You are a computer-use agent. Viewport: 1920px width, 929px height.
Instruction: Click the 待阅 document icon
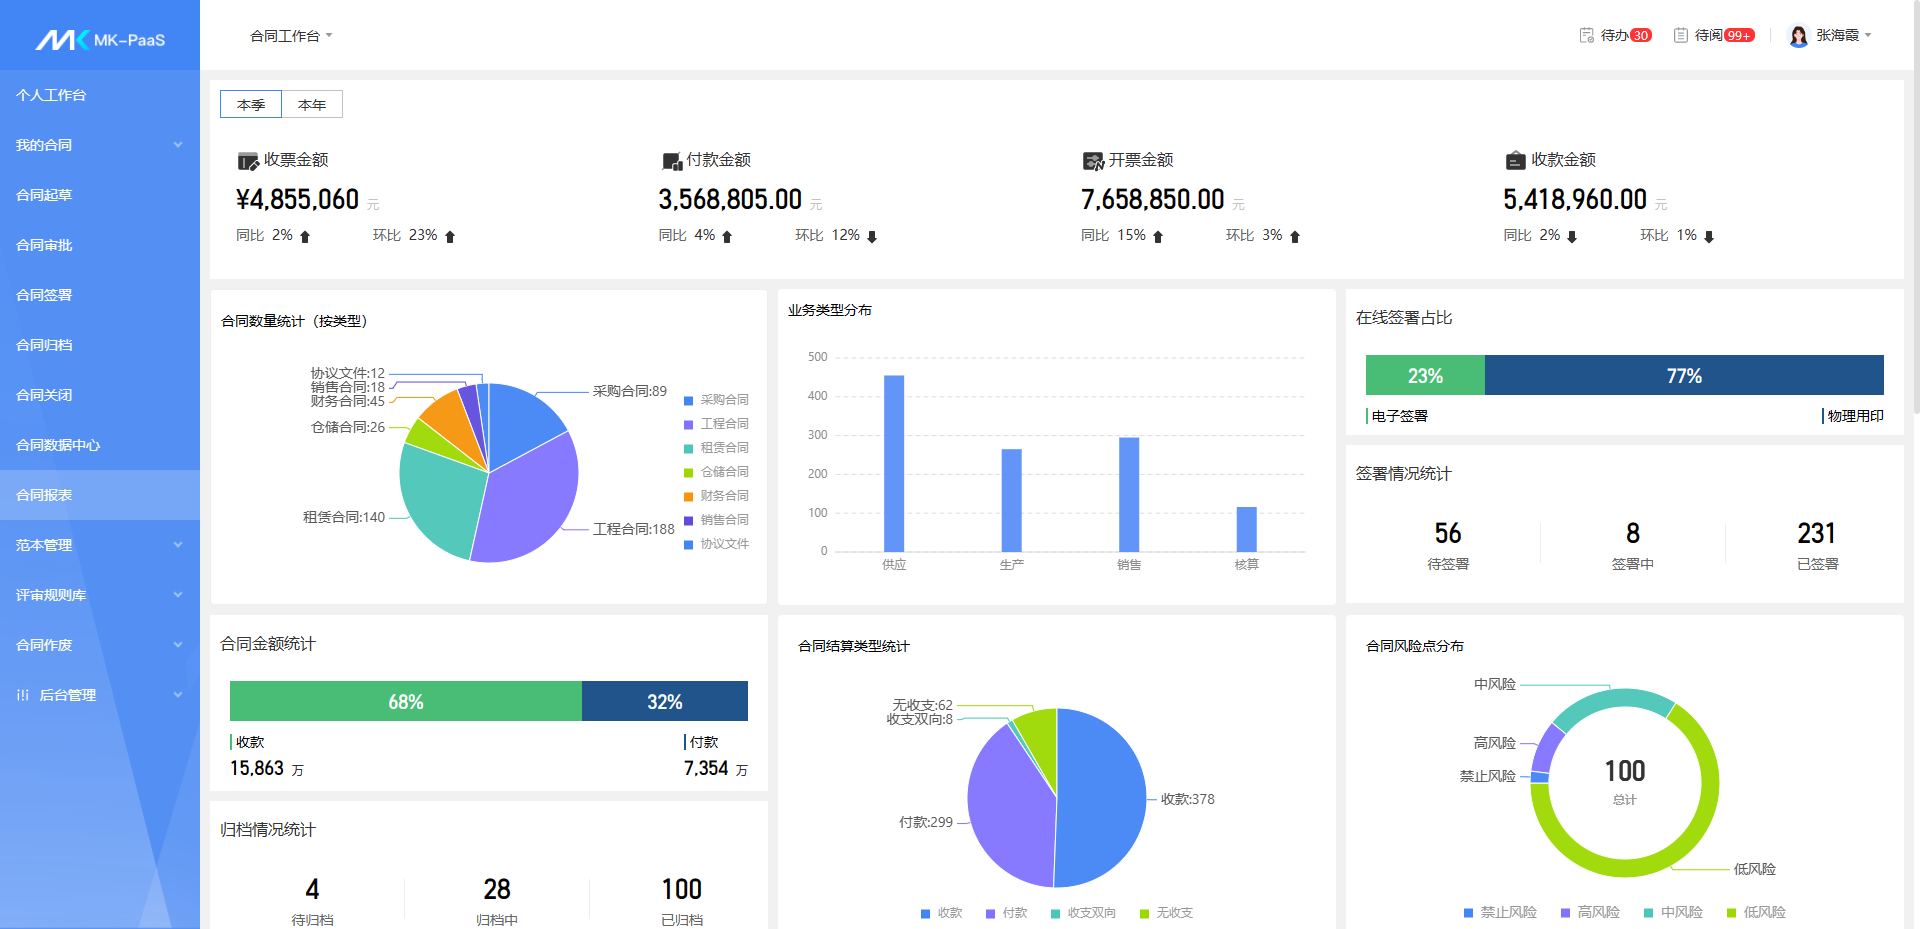point(1681,35)
